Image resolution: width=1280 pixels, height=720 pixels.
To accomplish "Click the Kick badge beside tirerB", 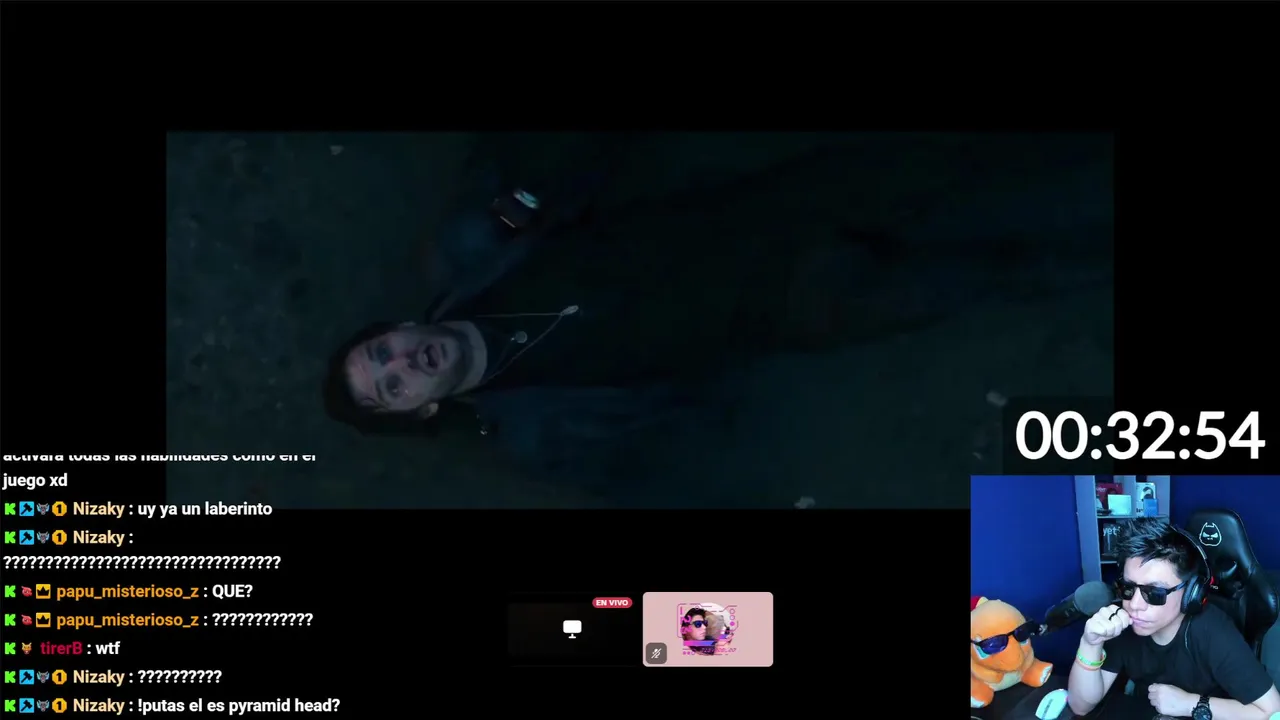I will pyautogui.click(x=10, y=649).
